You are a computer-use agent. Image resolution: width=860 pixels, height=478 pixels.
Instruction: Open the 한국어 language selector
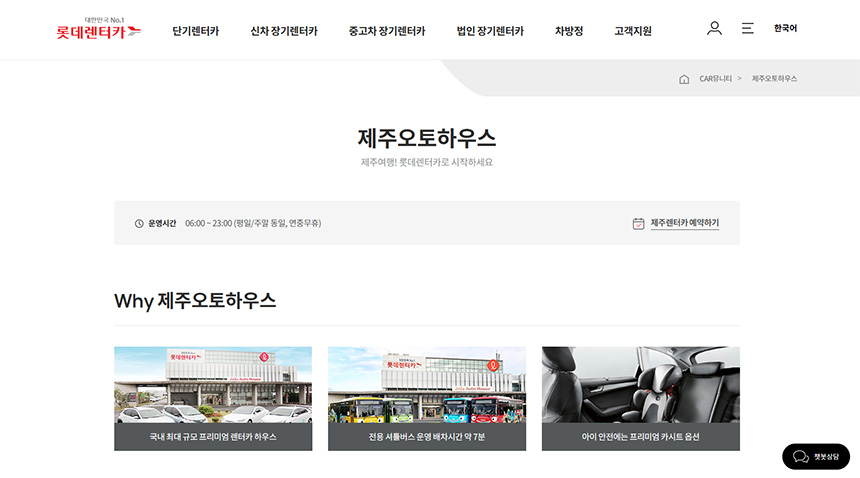tap(785, 28)
